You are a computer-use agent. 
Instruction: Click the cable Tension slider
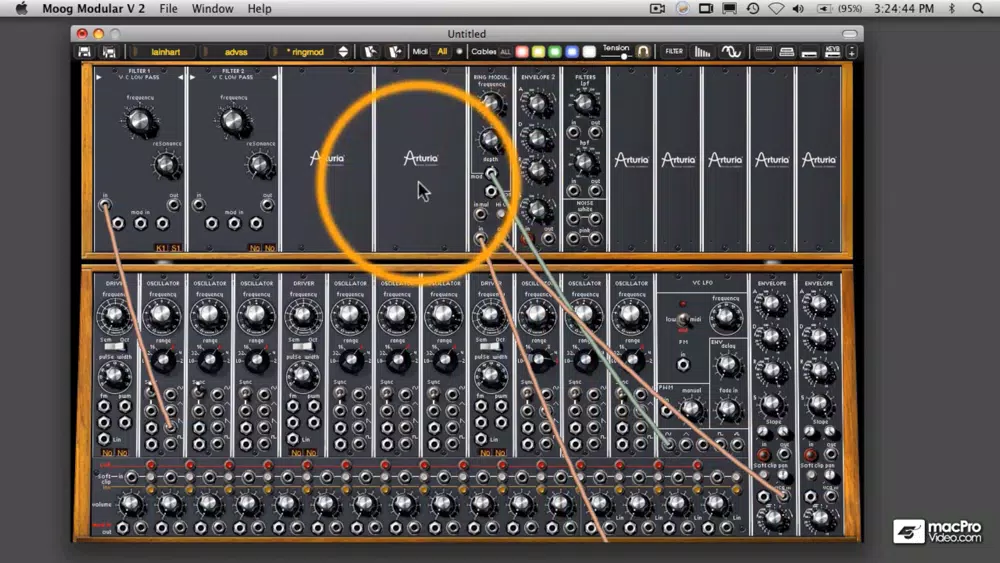[616, 56]
